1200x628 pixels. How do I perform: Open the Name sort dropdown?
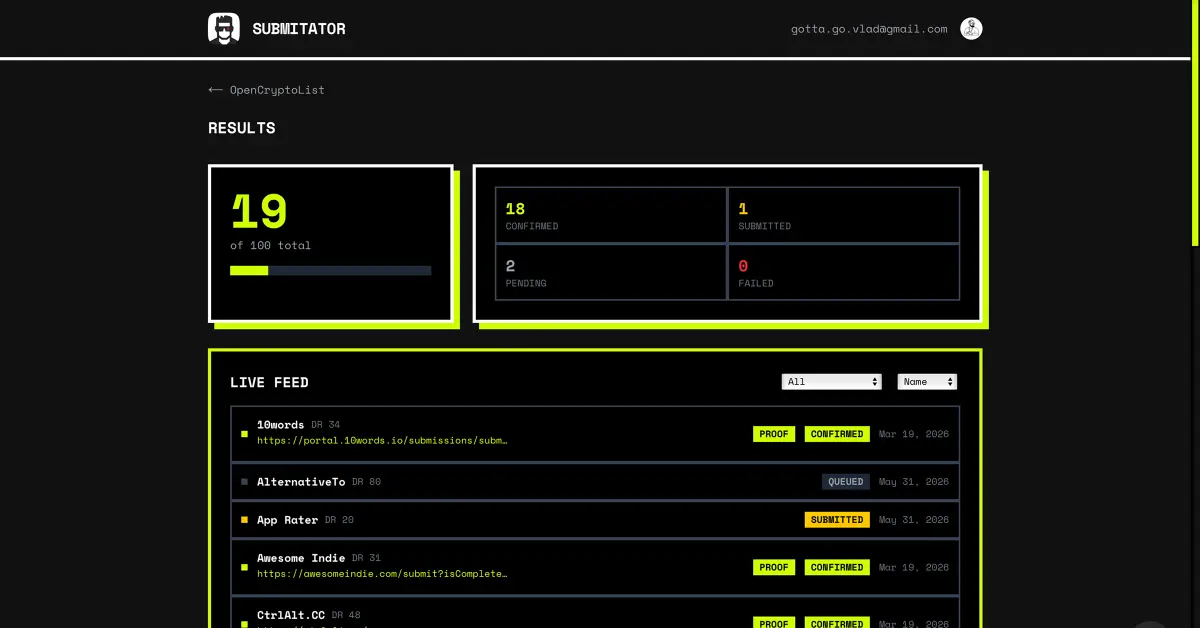coord(927,382)
